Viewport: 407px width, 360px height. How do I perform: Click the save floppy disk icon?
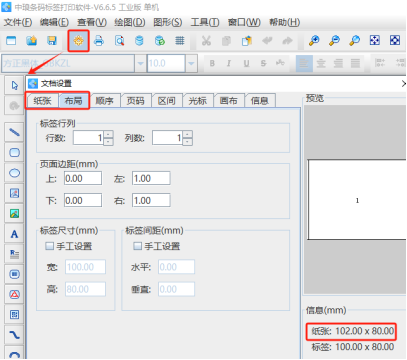(x=52, y=41)
